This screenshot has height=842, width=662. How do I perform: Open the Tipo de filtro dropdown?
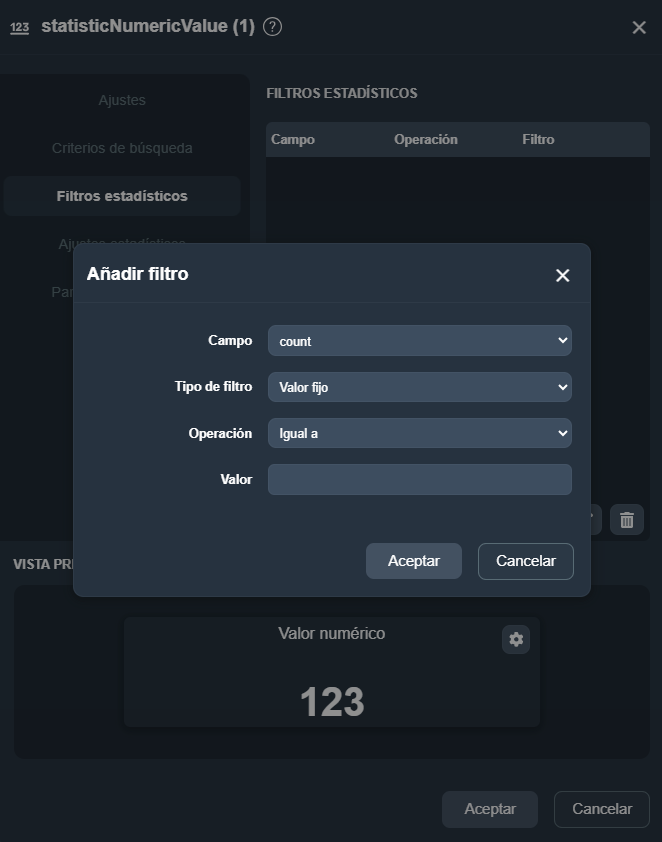419,387
